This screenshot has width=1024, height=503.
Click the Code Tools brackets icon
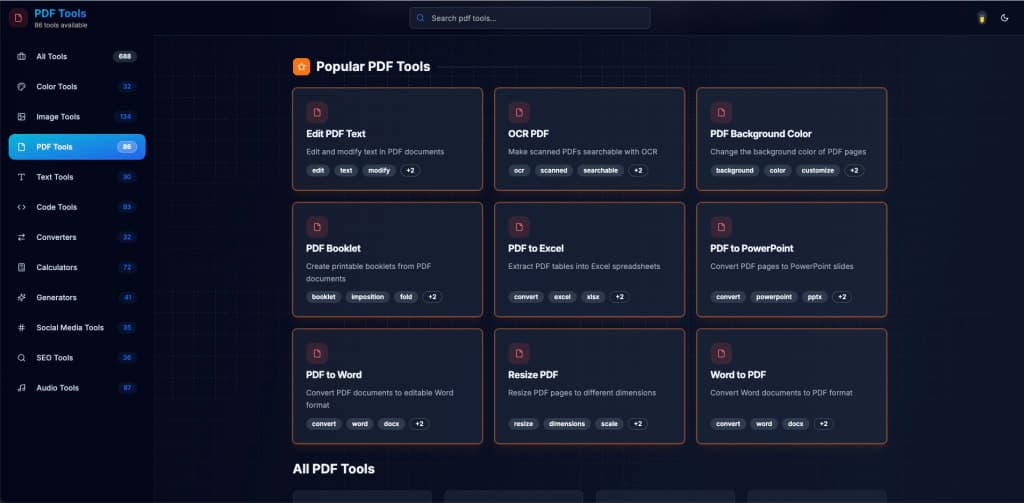(x=22, y=207)
